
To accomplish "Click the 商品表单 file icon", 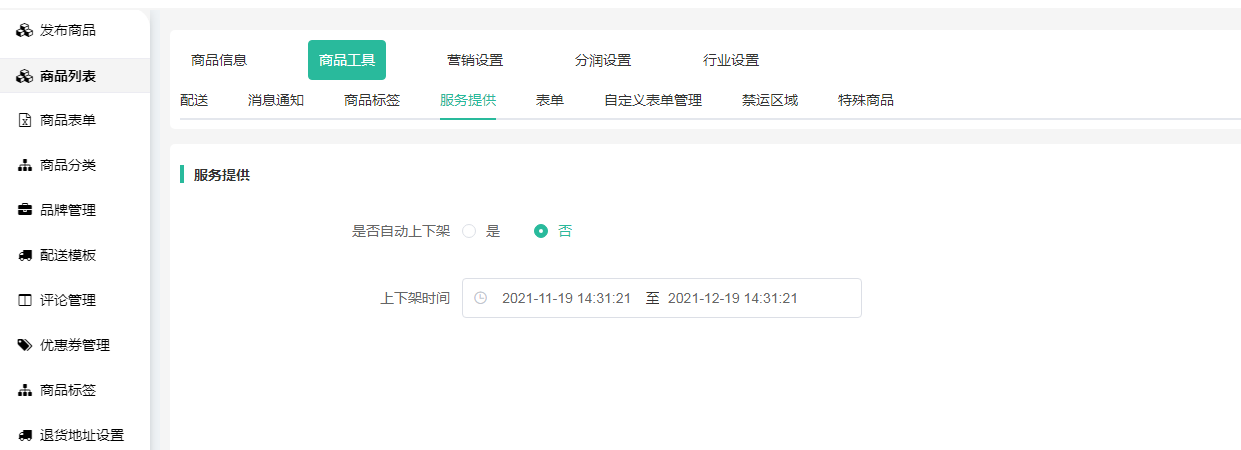I will pyautogui.click(x=25, y=121).
